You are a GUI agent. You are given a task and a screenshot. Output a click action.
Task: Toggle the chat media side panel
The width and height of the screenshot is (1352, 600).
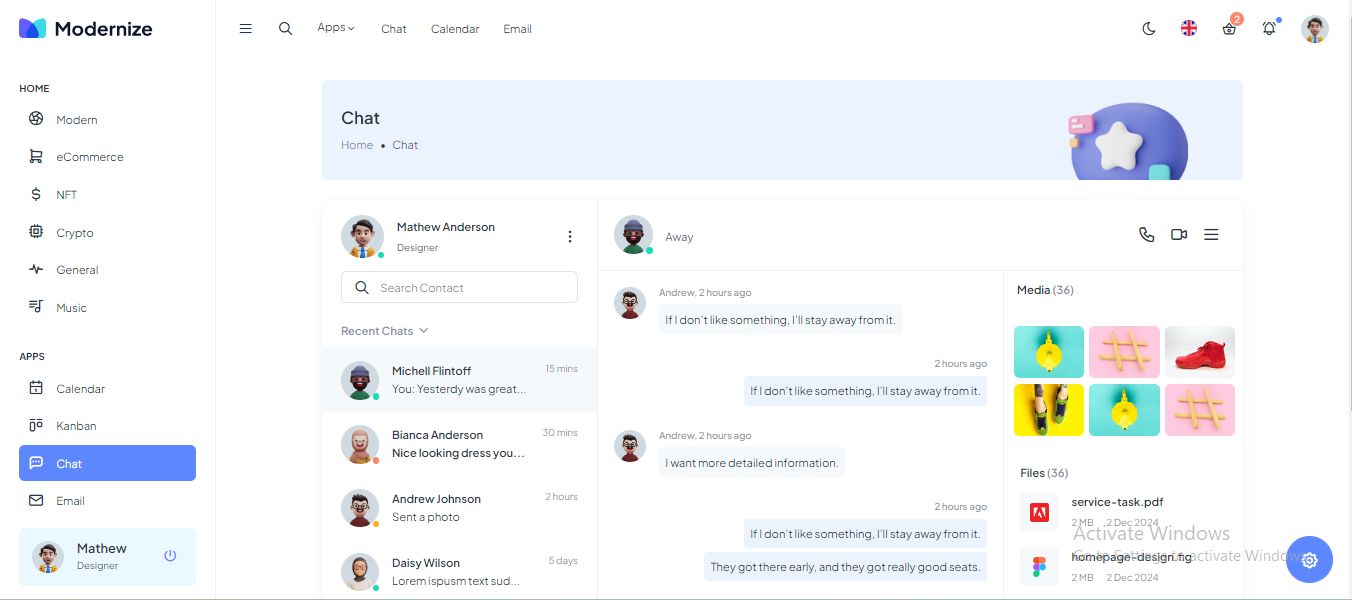click(1211, 235)
